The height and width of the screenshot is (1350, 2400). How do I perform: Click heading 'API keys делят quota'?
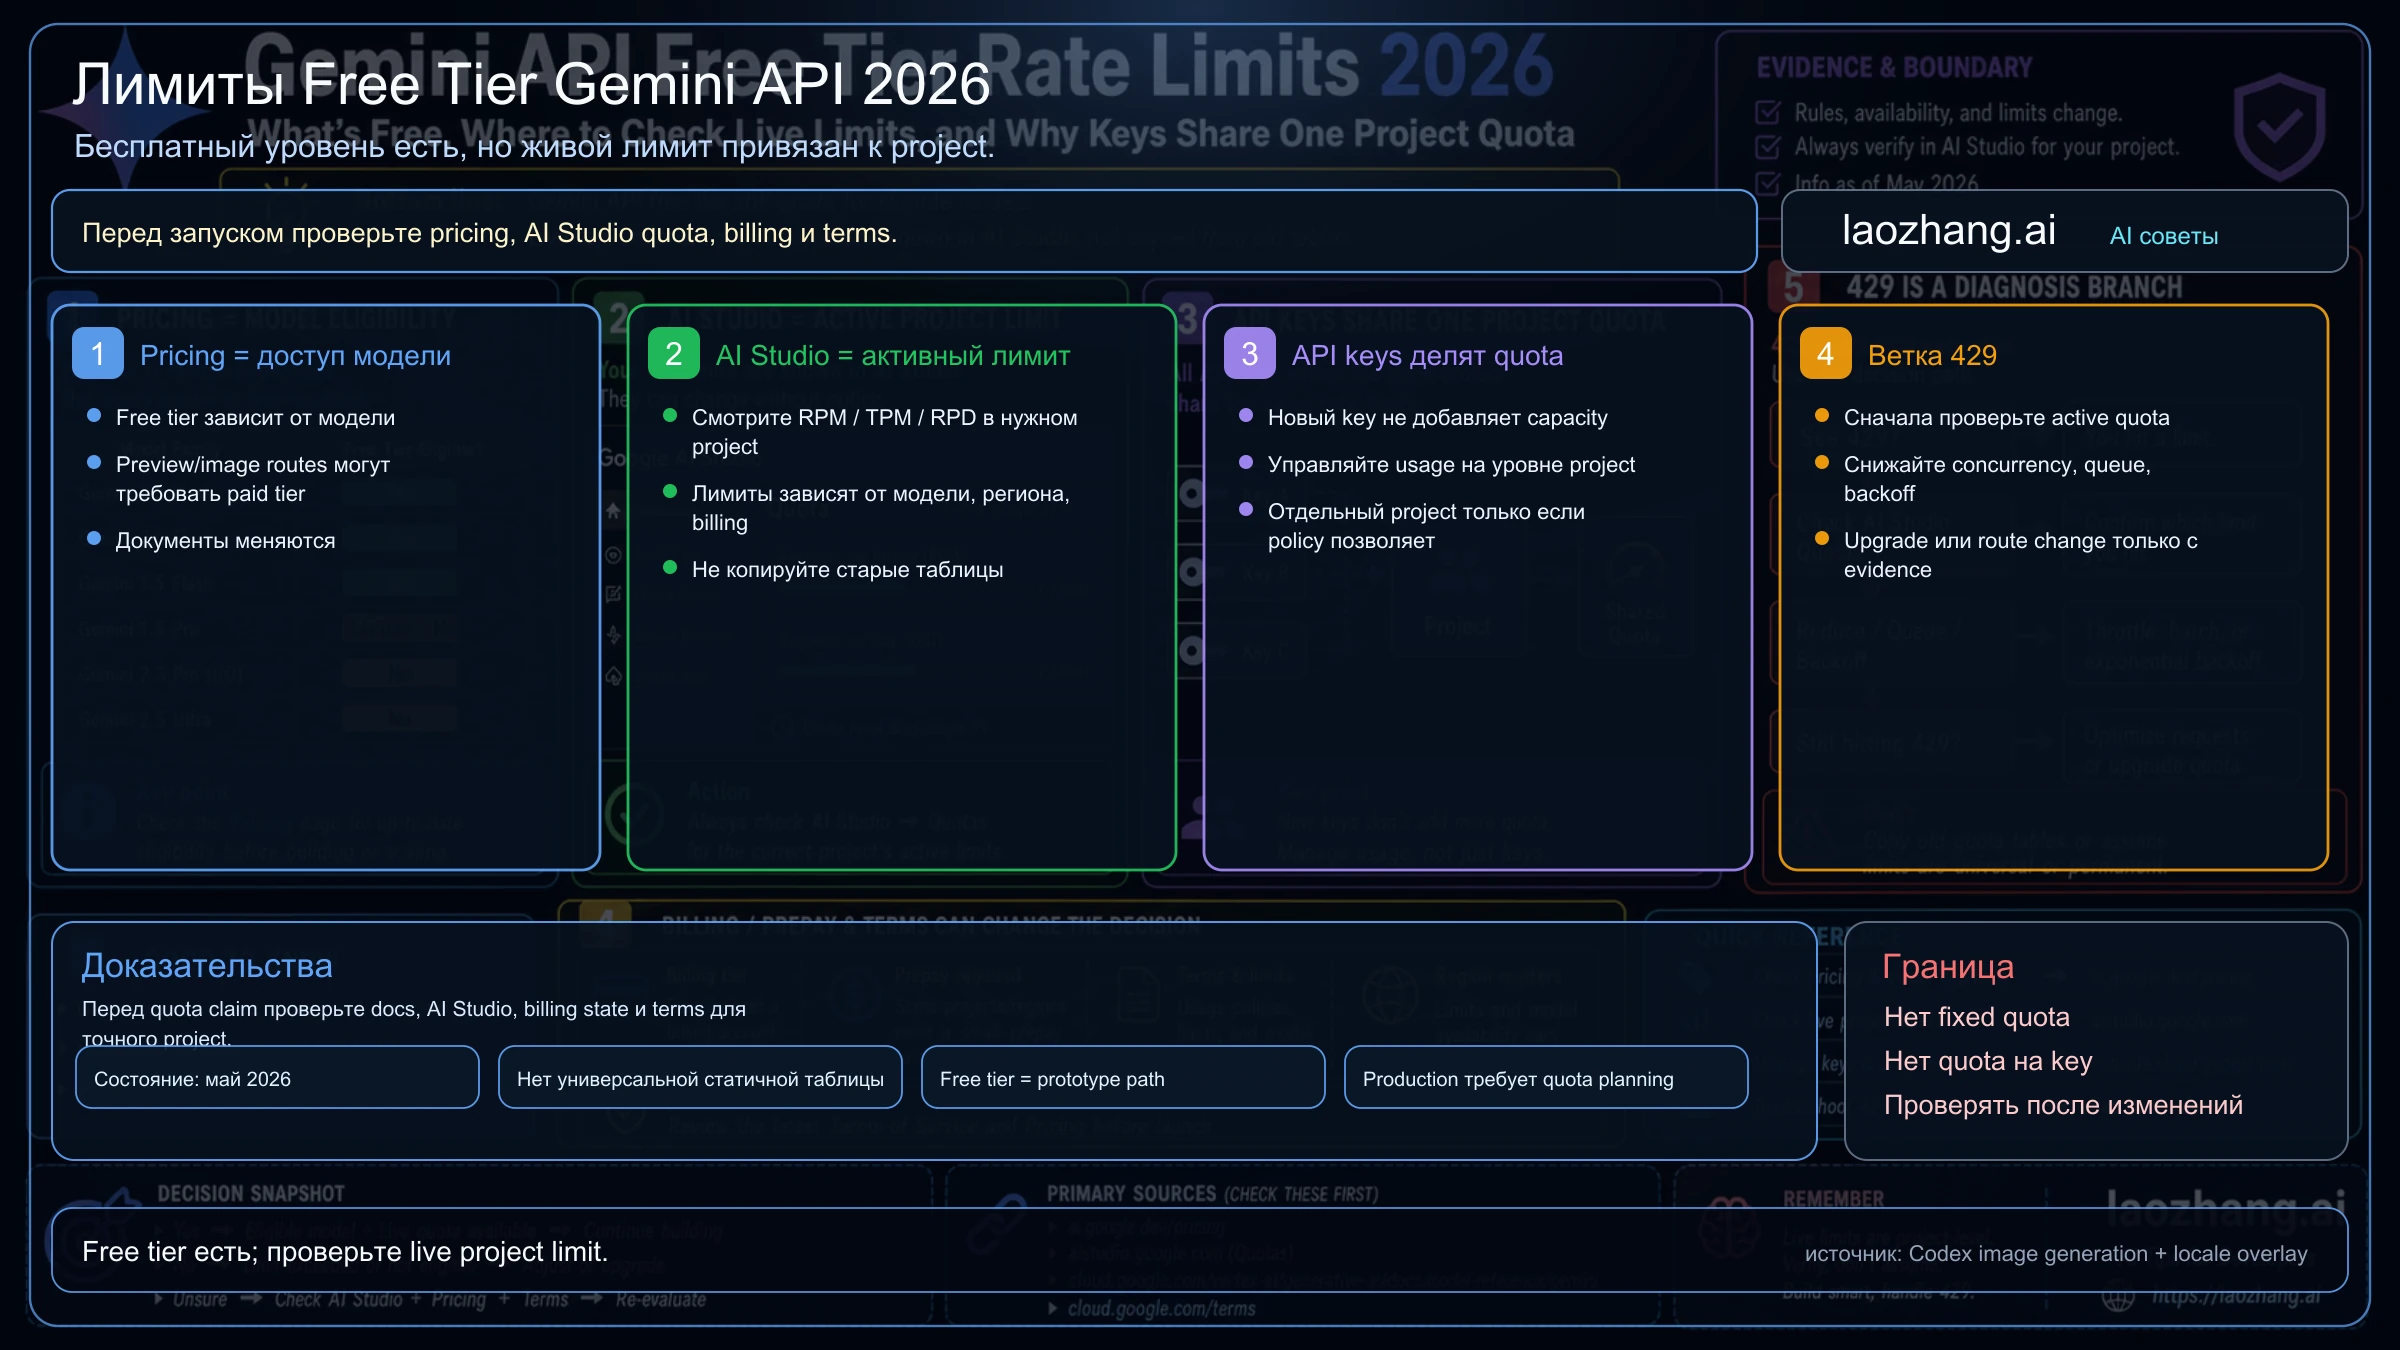[1427, 356]
